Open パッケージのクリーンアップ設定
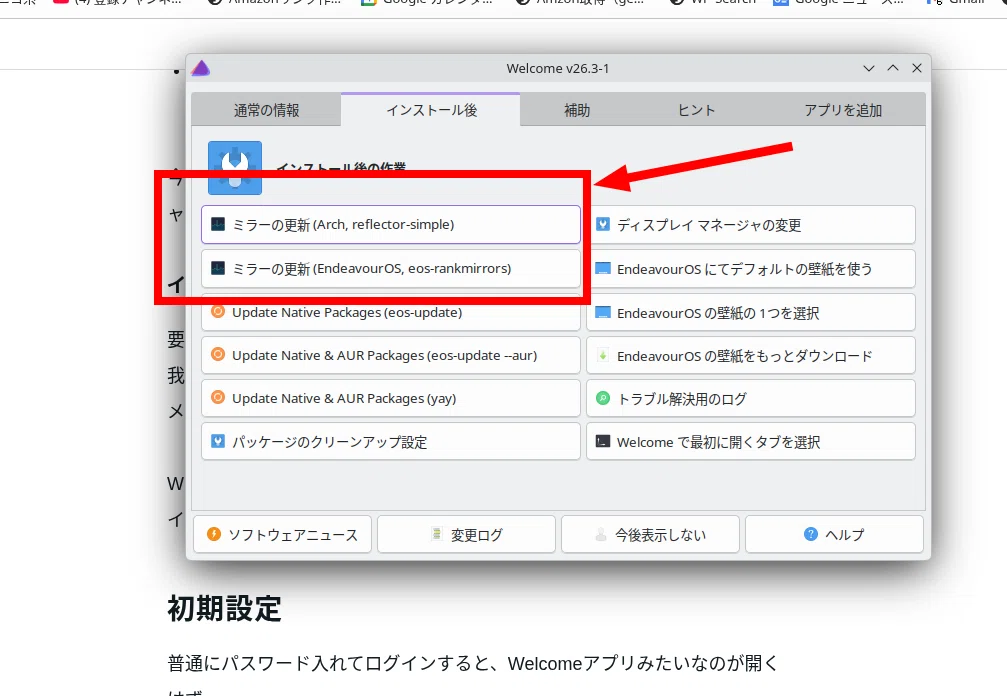The height and width of the screenshot is (696, 1007). (390, 442)
